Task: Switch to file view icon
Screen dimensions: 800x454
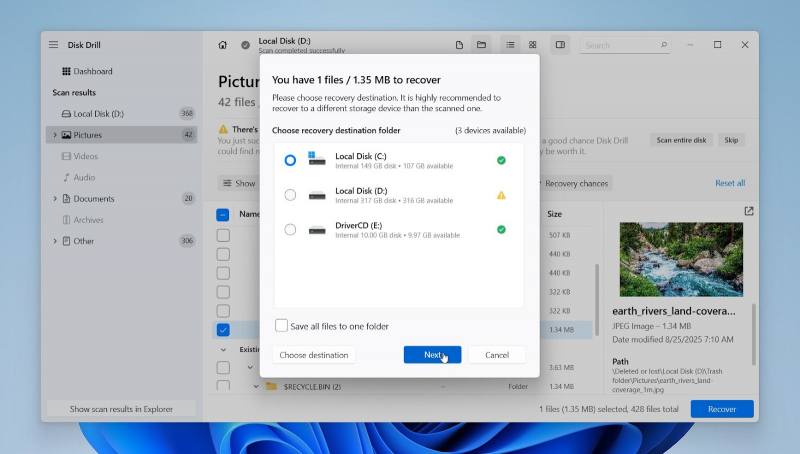Action: click(459, 45)
